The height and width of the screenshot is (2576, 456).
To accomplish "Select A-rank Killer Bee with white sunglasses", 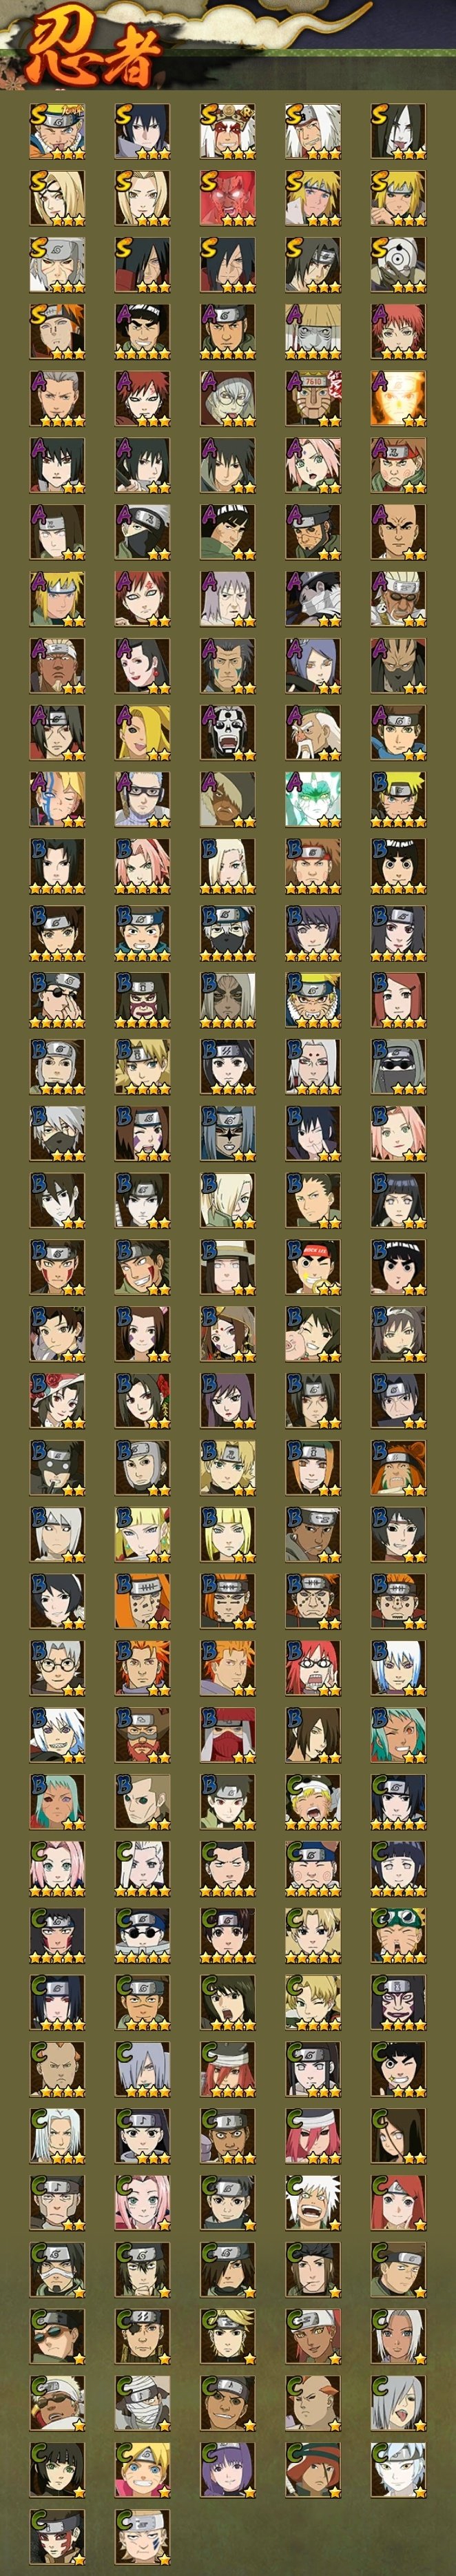I will tap(398, 599).
